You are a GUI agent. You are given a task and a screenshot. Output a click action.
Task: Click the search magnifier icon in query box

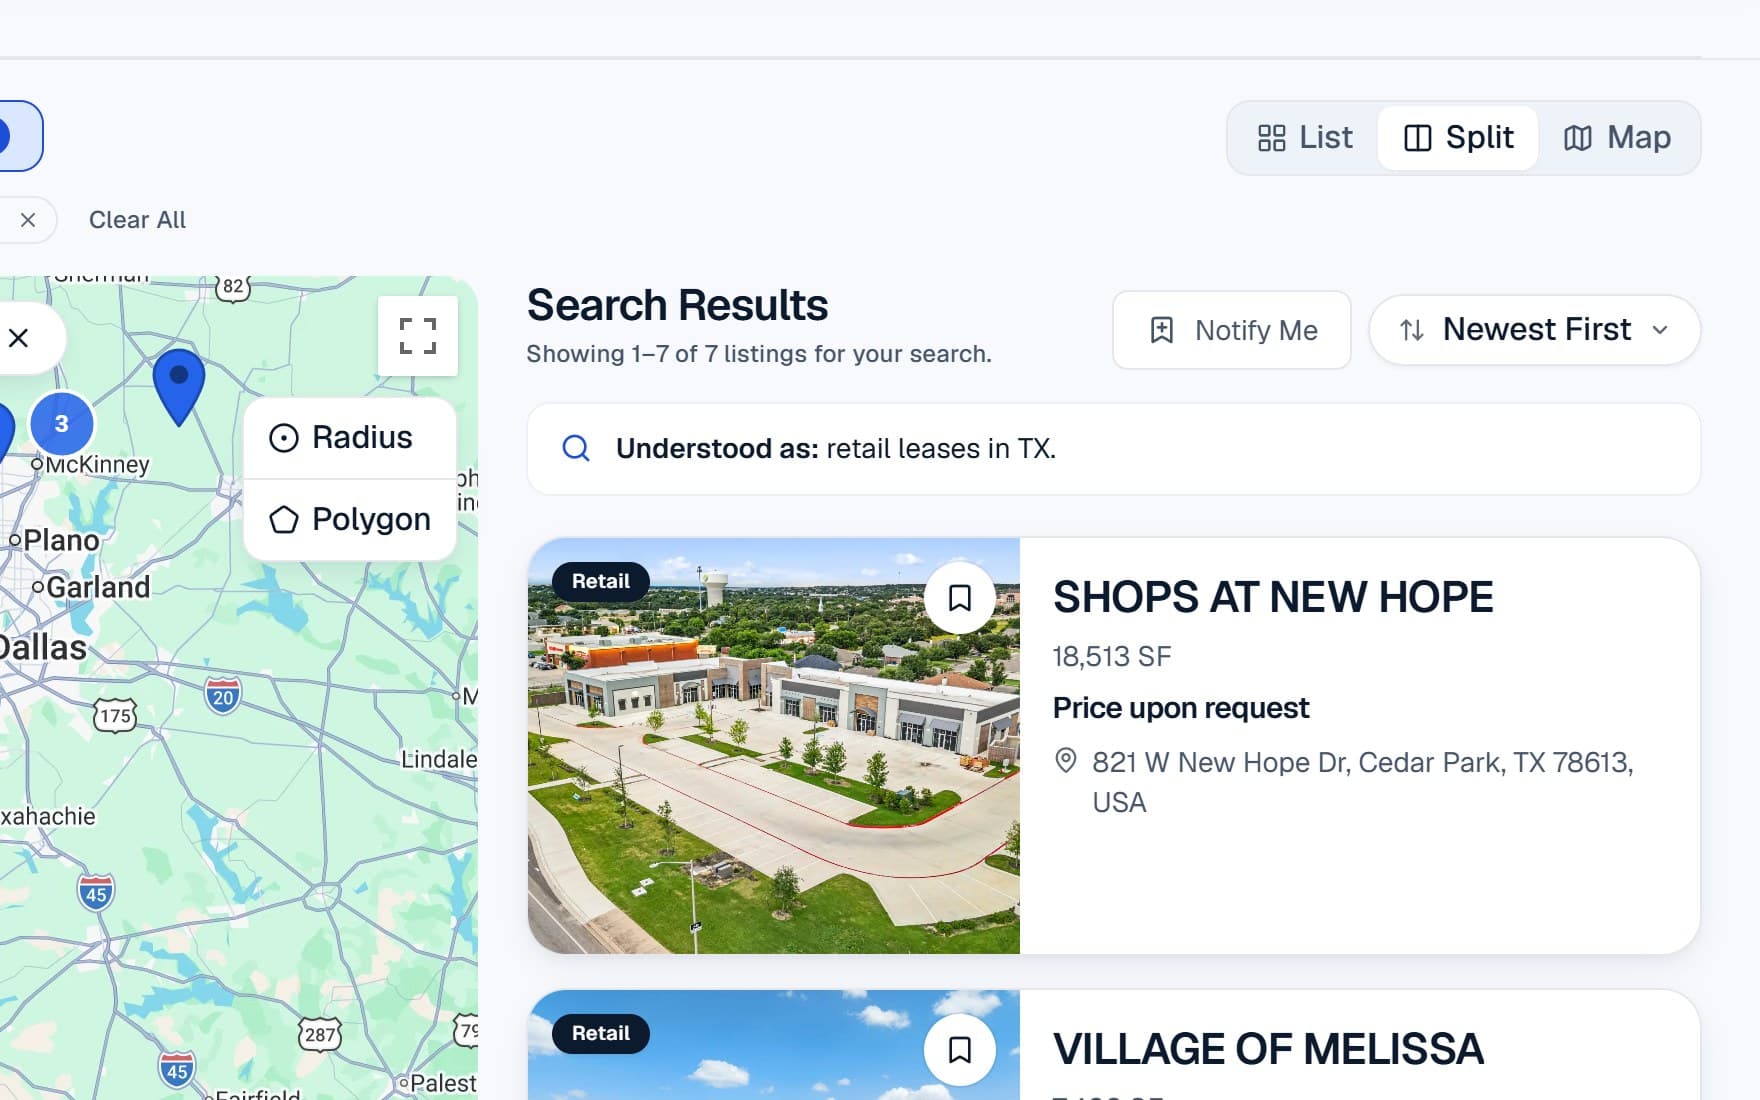click(x=576, y=448)
